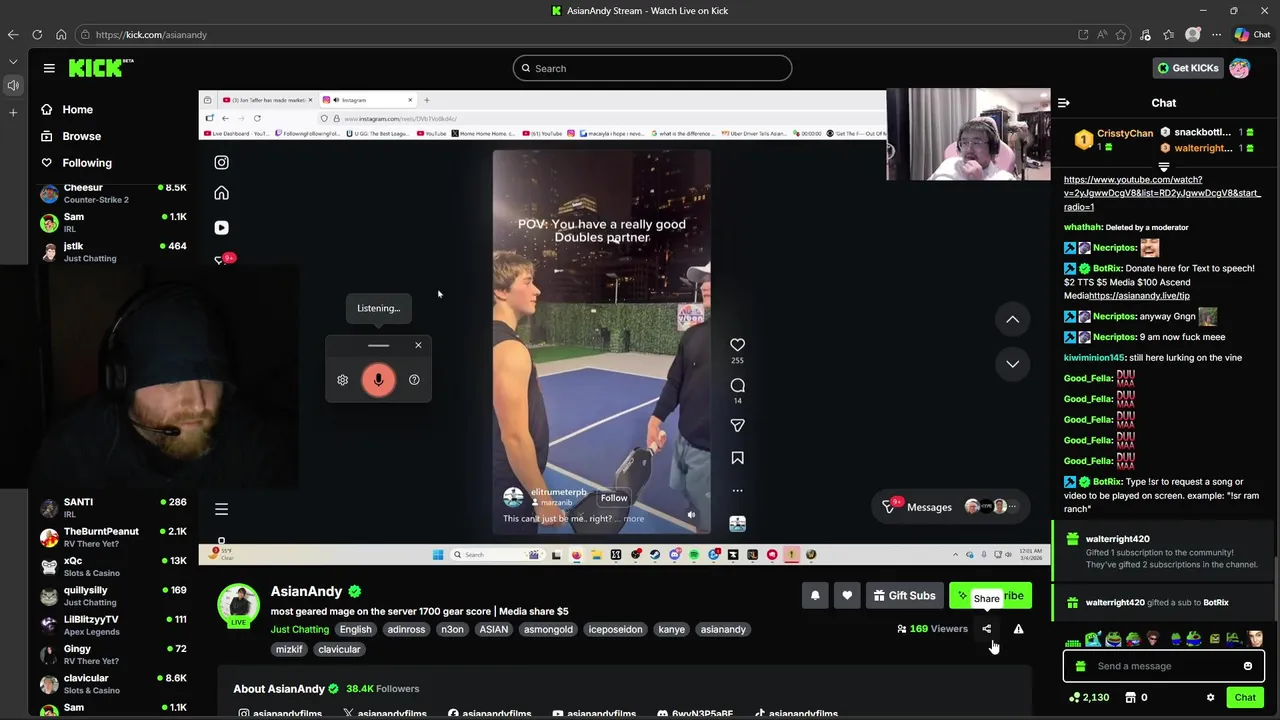Select the iceposeidon tag
Screen dimensions: 1280x720
pyautogui.click(x=615, y=630)
